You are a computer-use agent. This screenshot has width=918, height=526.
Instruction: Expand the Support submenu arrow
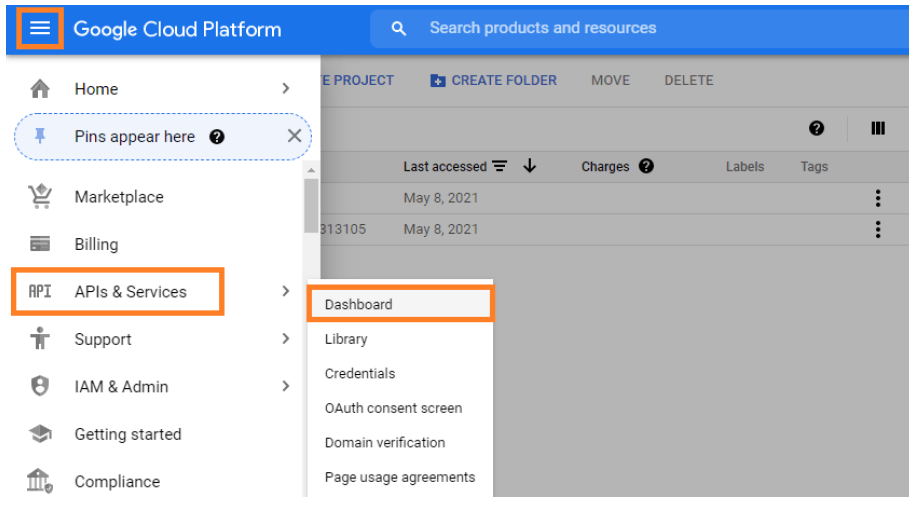pos(286,339)
